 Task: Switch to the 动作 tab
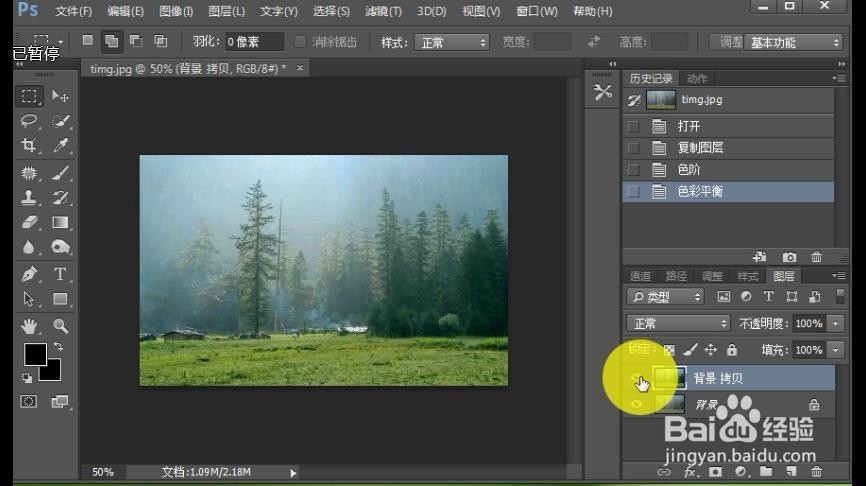[x=697, y=78]
